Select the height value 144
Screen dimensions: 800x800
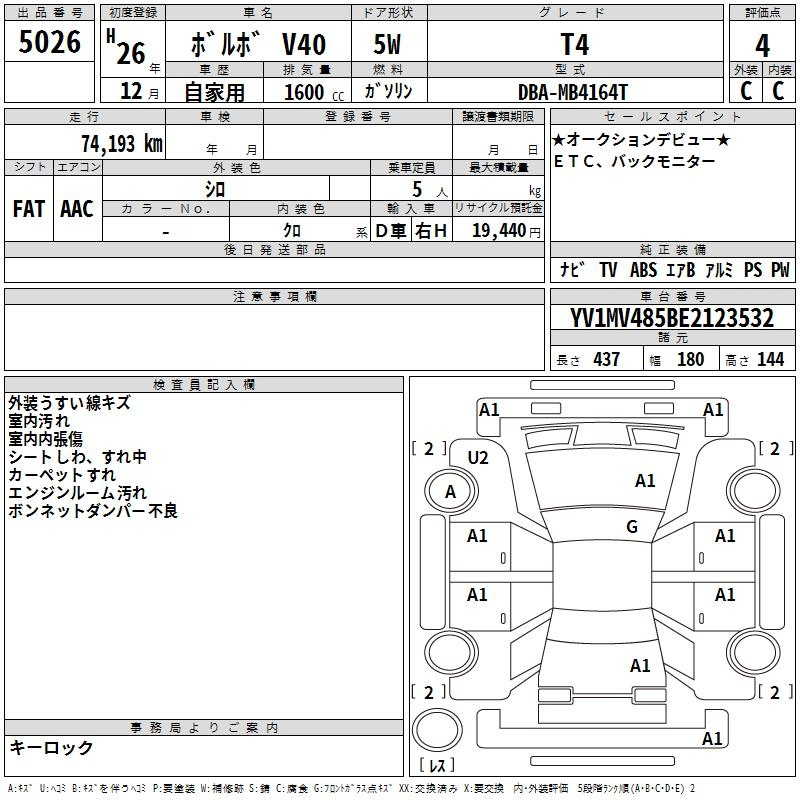pos(770,359)
